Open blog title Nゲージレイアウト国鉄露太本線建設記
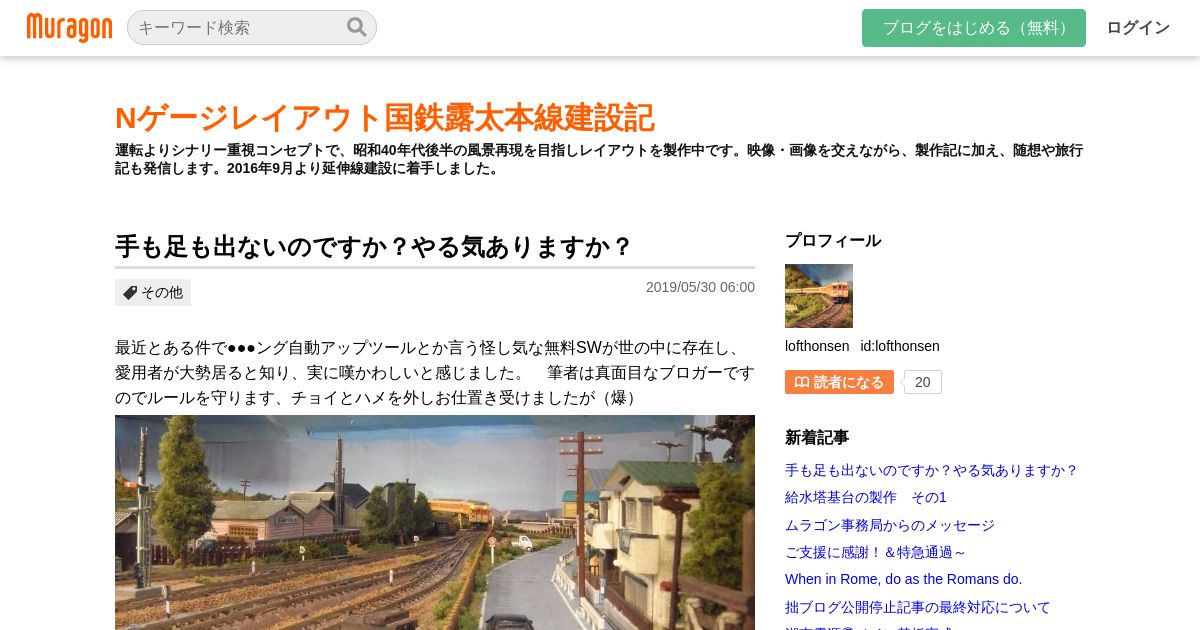This screenshot has height=630, width=1200. [385, 118]
